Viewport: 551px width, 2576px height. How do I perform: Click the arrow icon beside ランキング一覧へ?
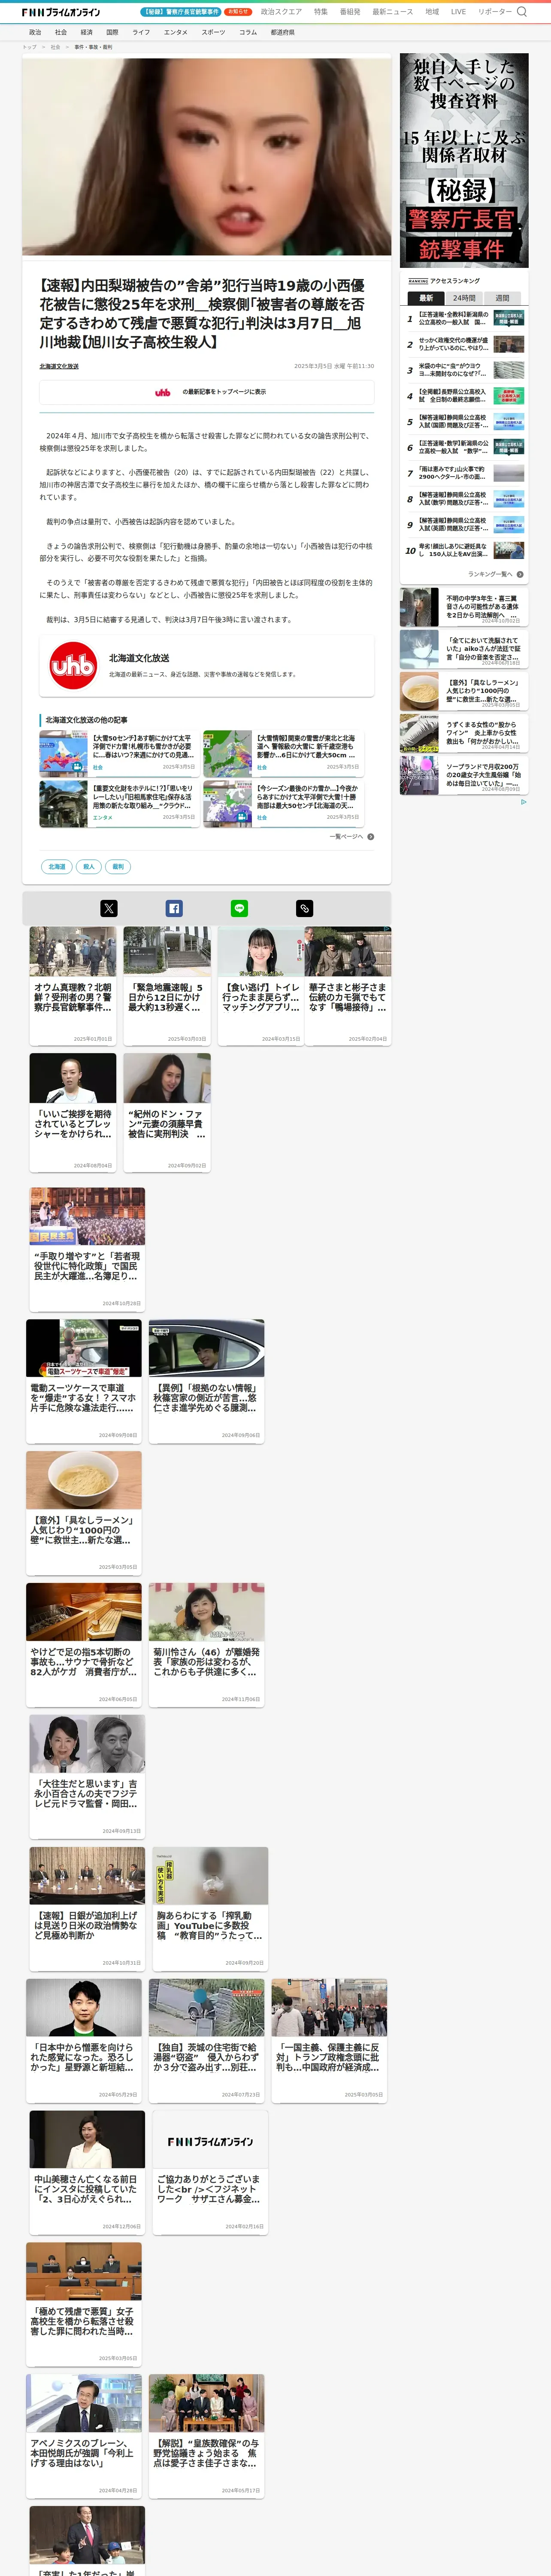[520, 574]
